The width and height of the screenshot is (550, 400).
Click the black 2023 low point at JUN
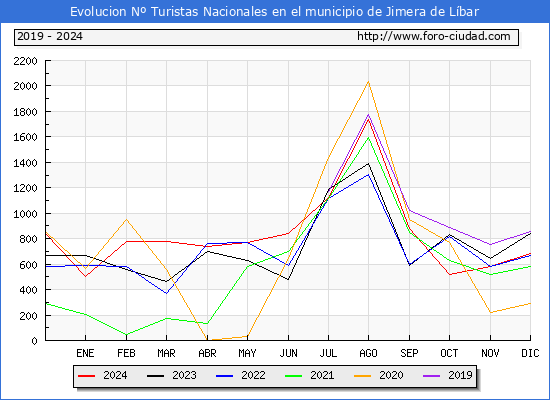click(x=288, y=279)
